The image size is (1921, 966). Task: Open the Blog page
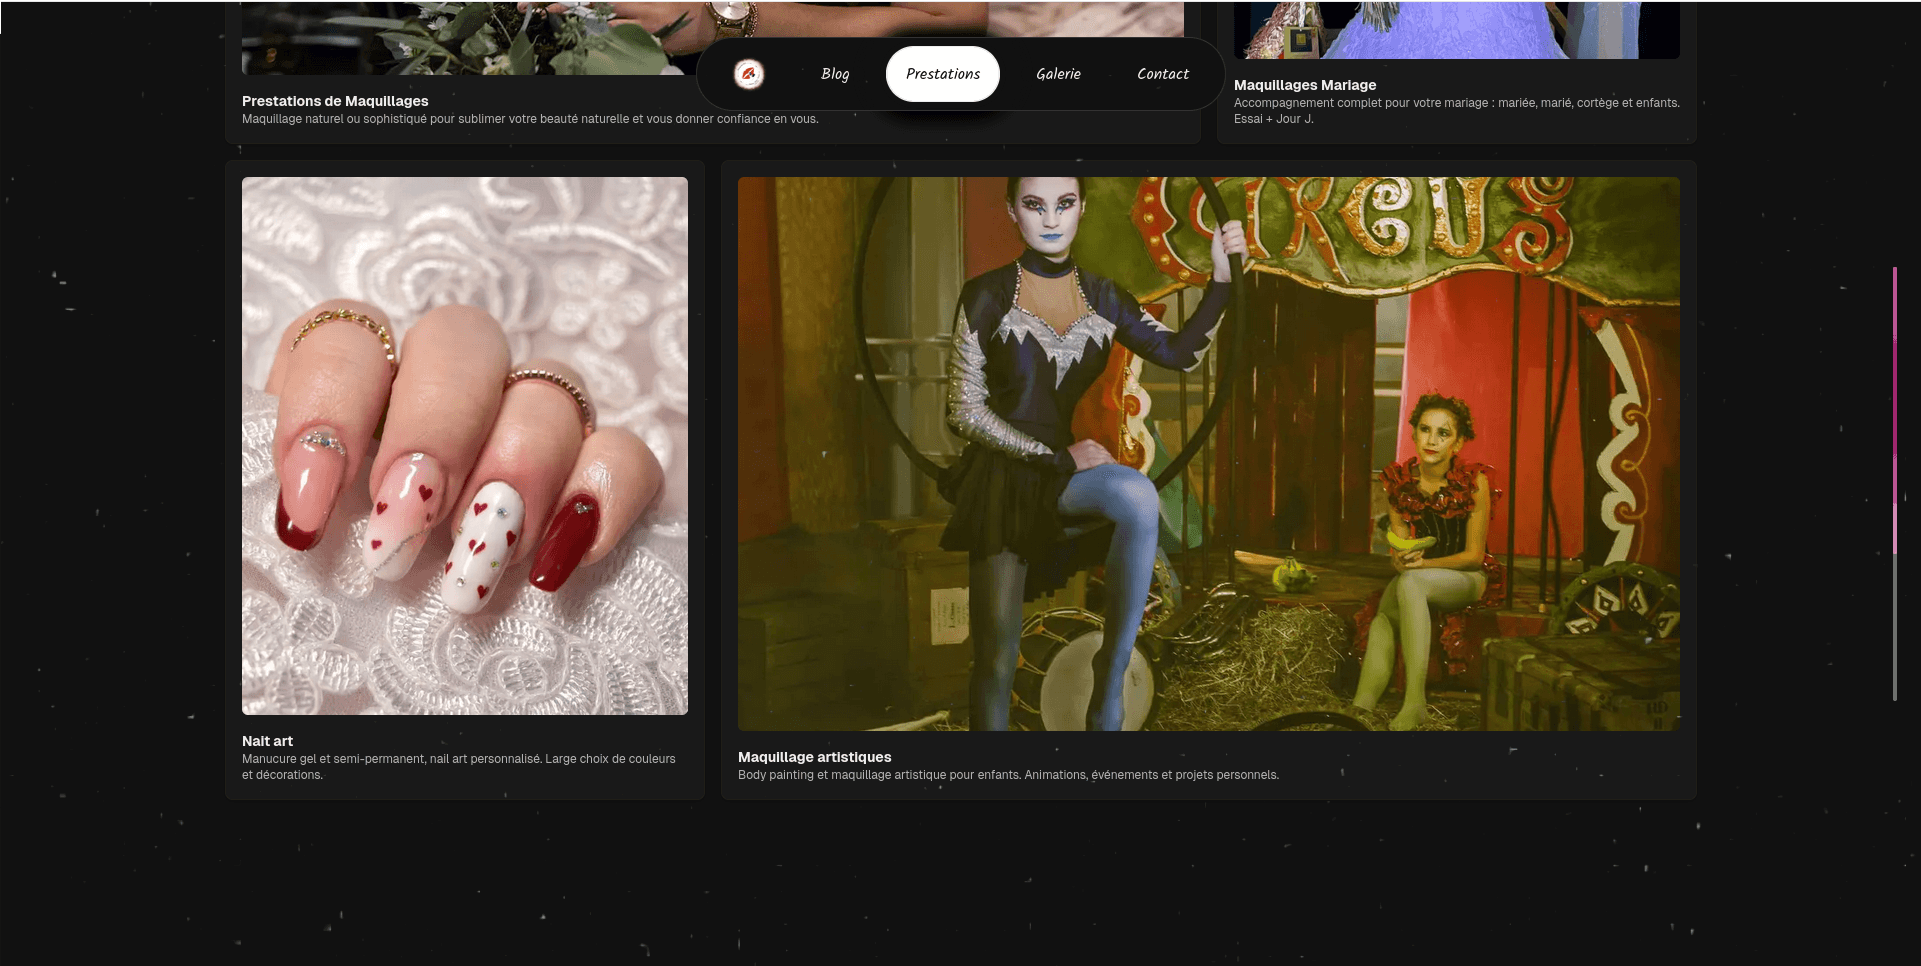(x=835, y=74)
